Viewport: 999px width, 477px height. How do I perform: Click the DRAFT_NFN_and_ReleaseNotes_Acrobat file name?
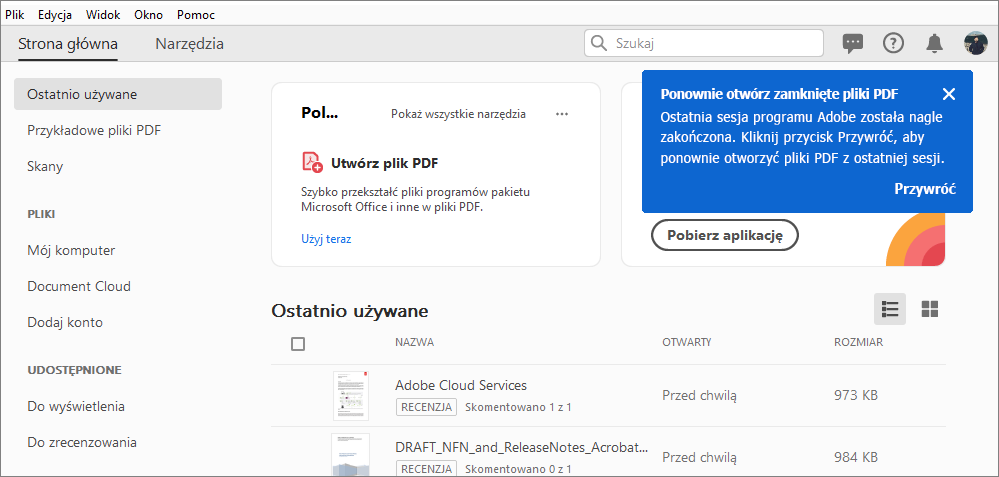(x=521, y=446)
